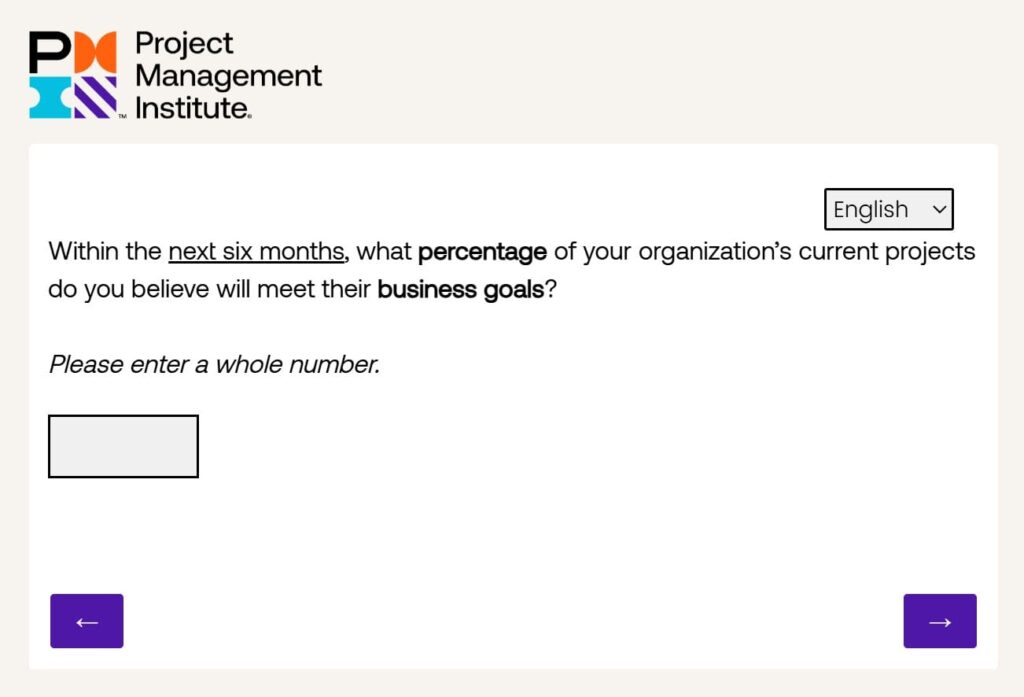Focus the whole number input box

pyautogui.click(x=123, y=446)
